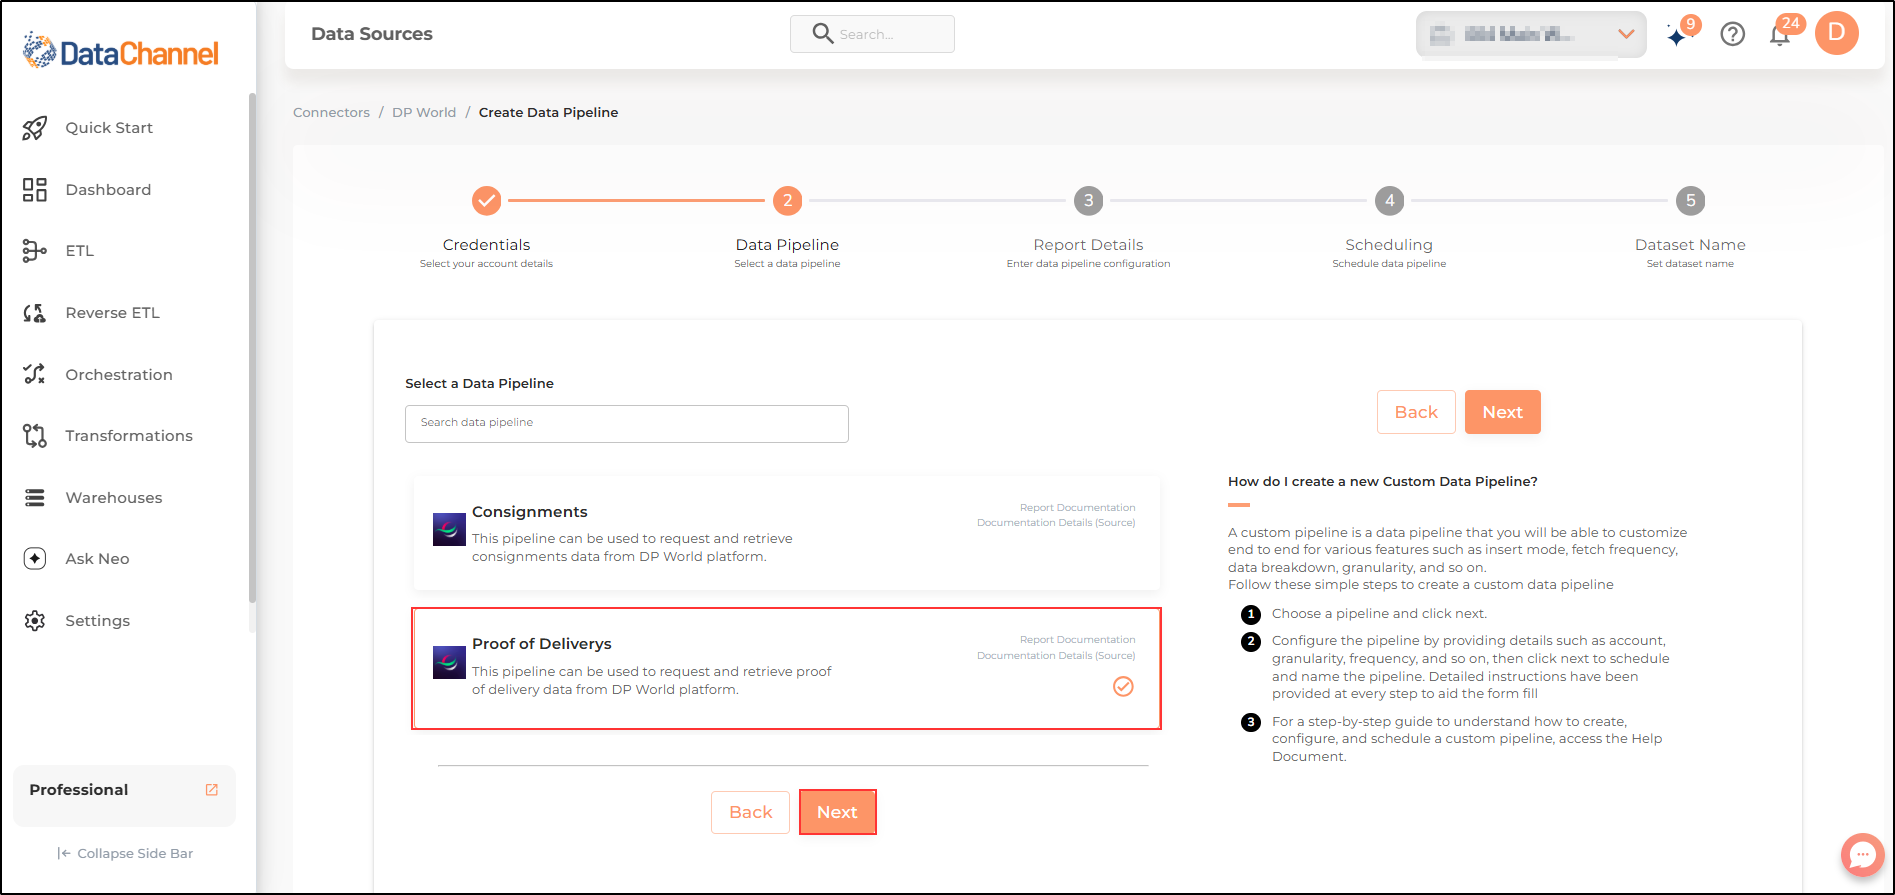Click the Search data pipeline field
Image resolution: width=1895 pixels, height=895 pixels.
point(627,423)
